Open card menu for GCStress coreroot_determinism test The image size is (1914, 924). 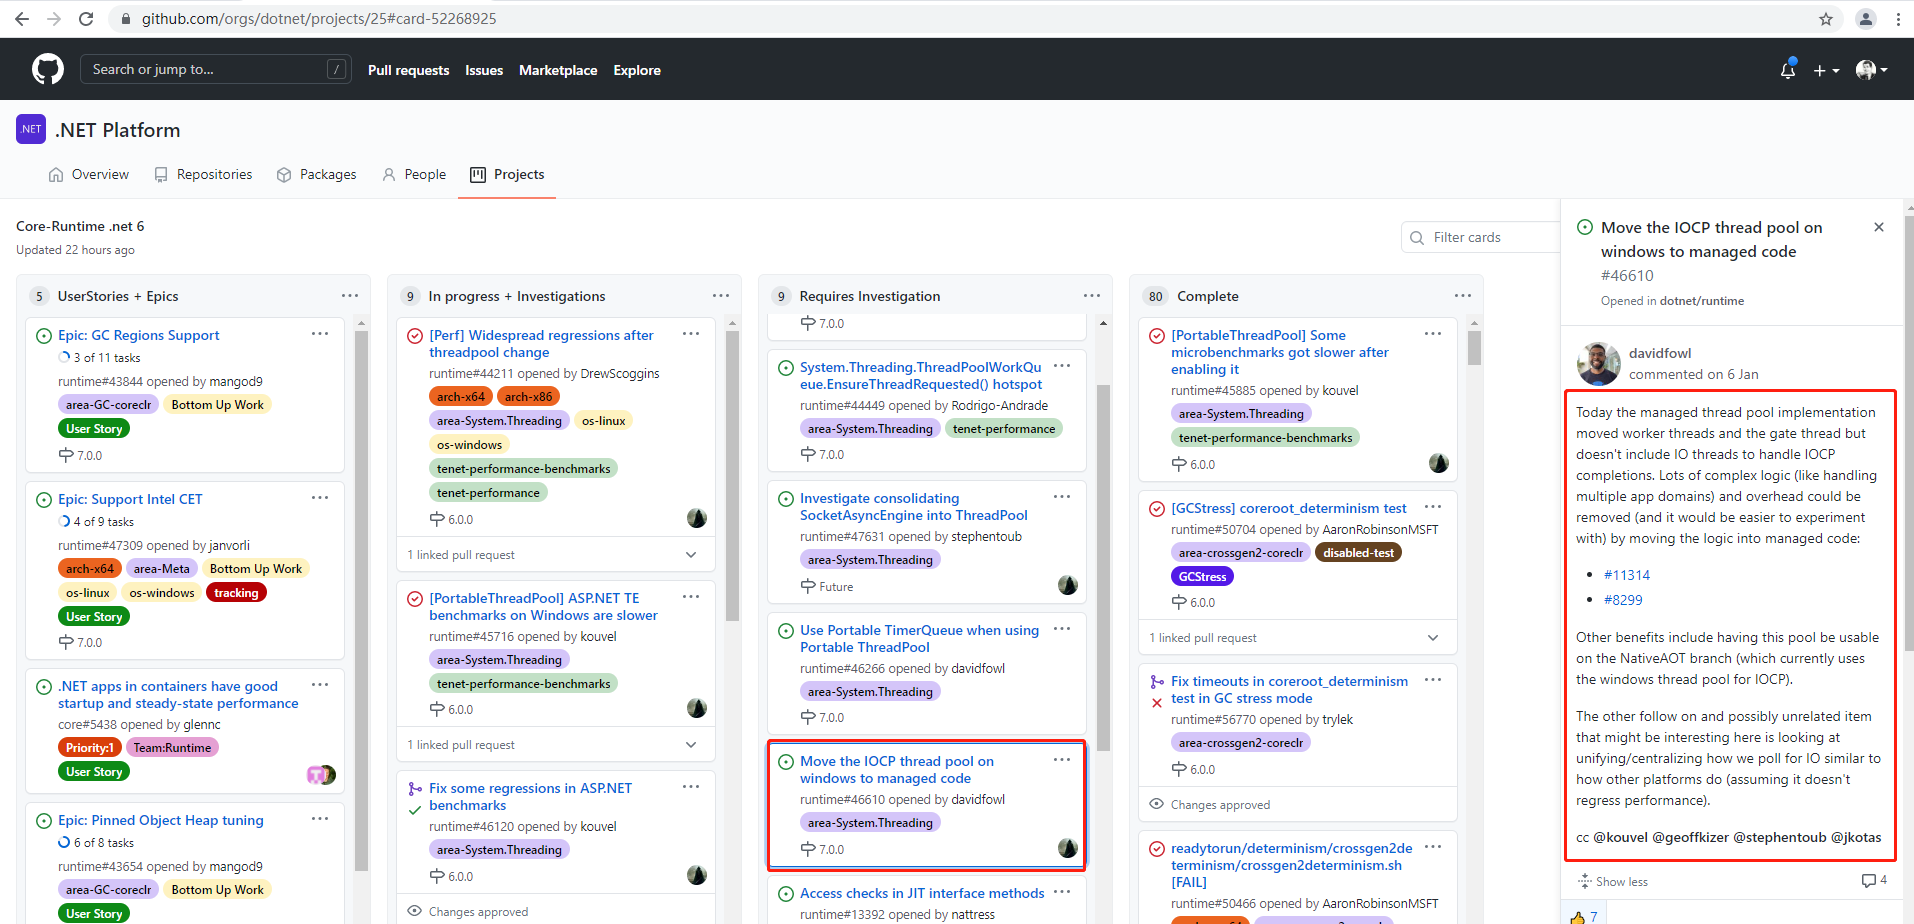[1433, 507]
